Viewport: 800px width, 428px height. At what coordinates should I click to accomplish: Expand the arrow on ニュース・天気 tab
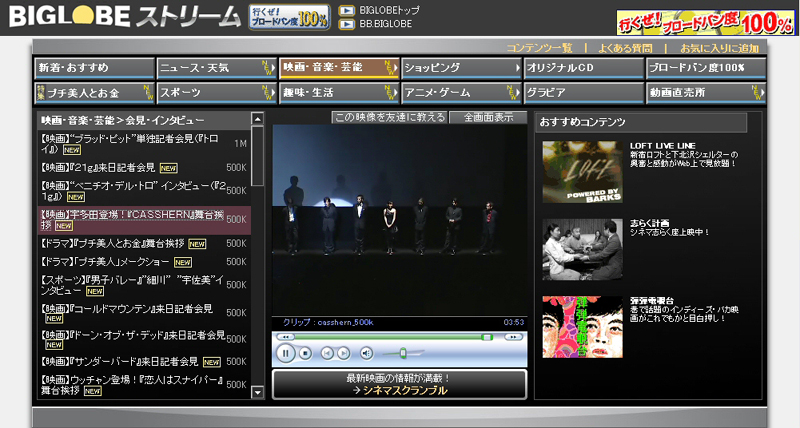pyautogui.click(x=272, y=68)
